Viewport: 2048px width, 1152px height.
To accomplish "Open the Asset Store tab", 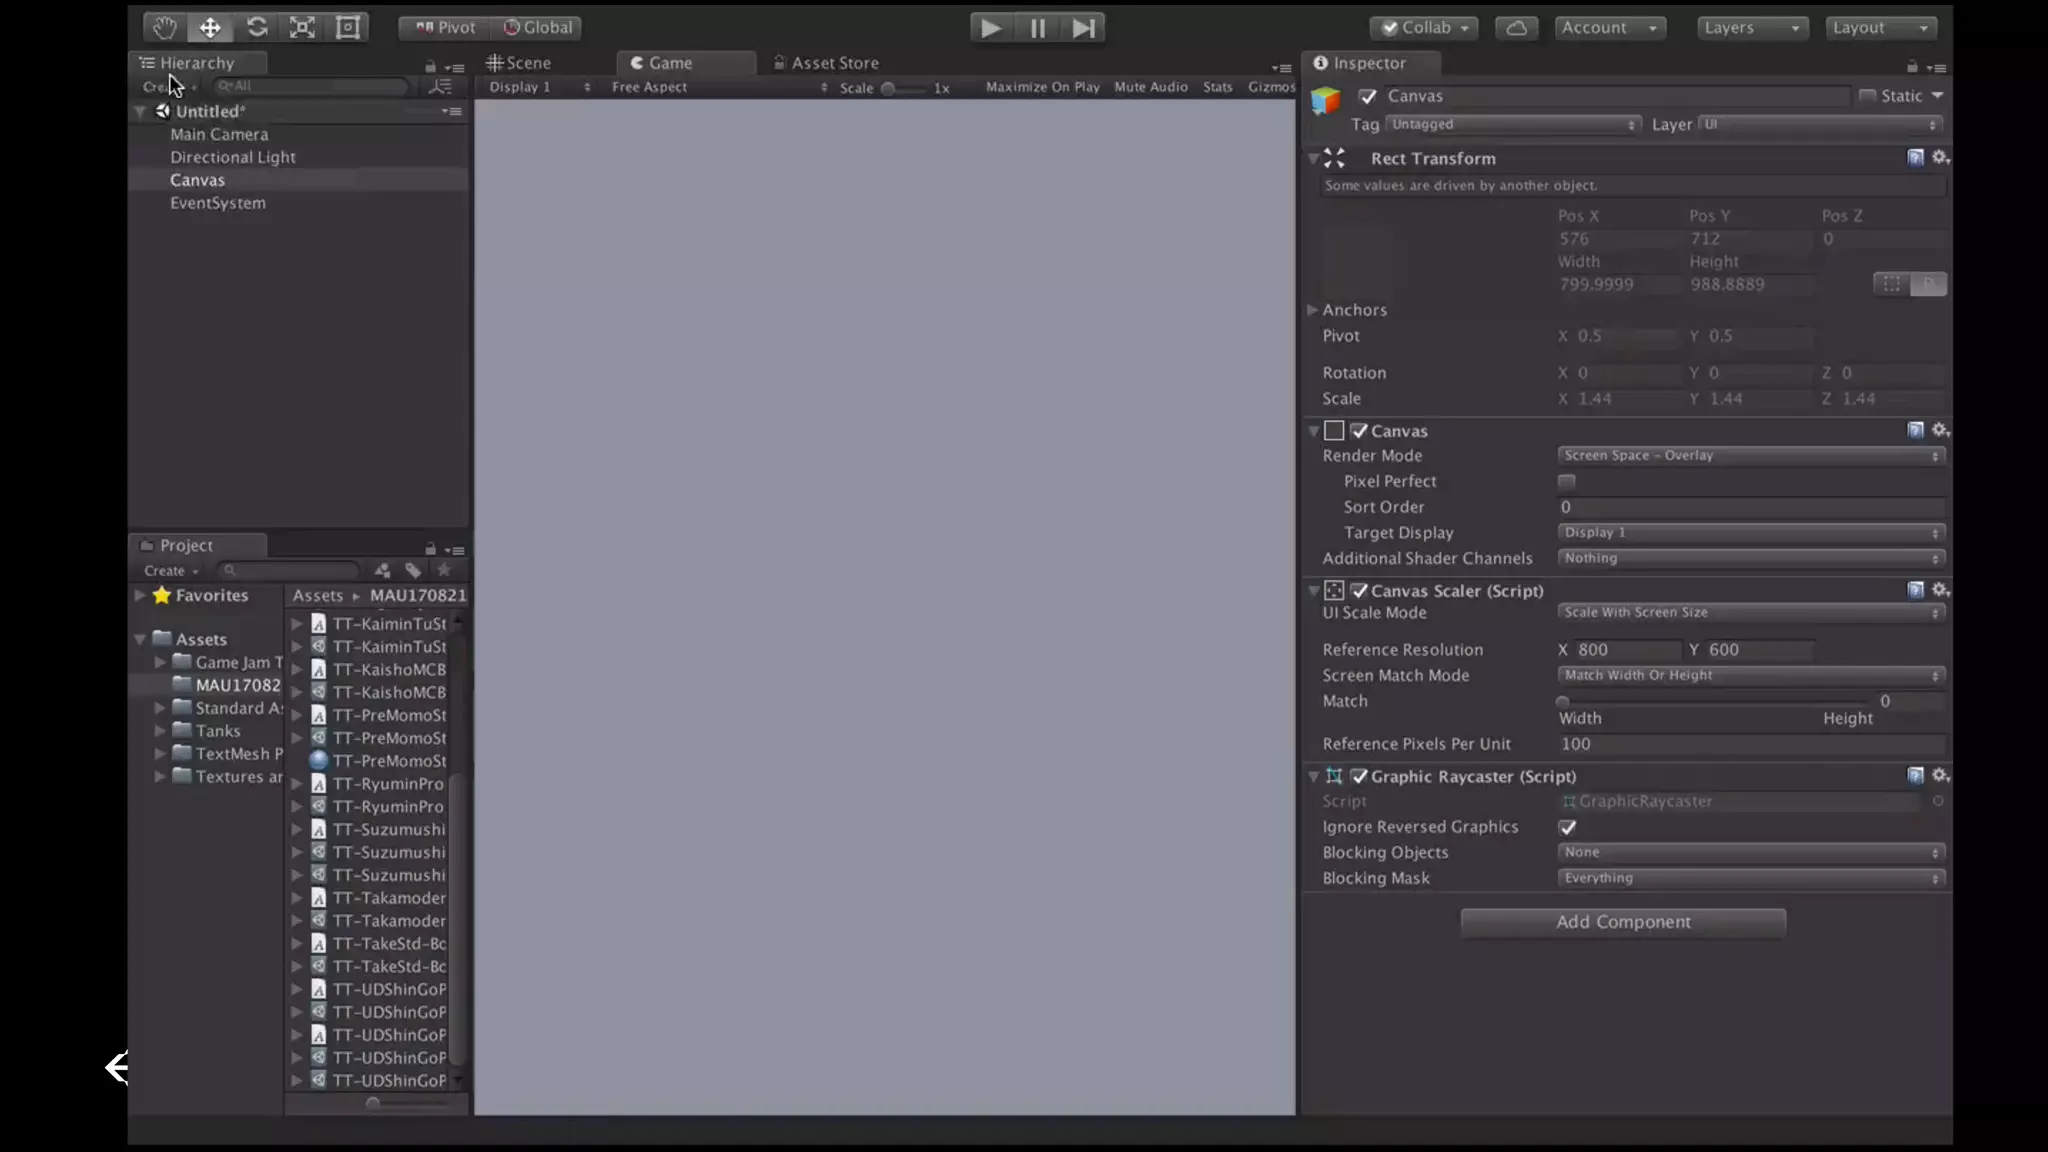I will (x=826, y=63).
